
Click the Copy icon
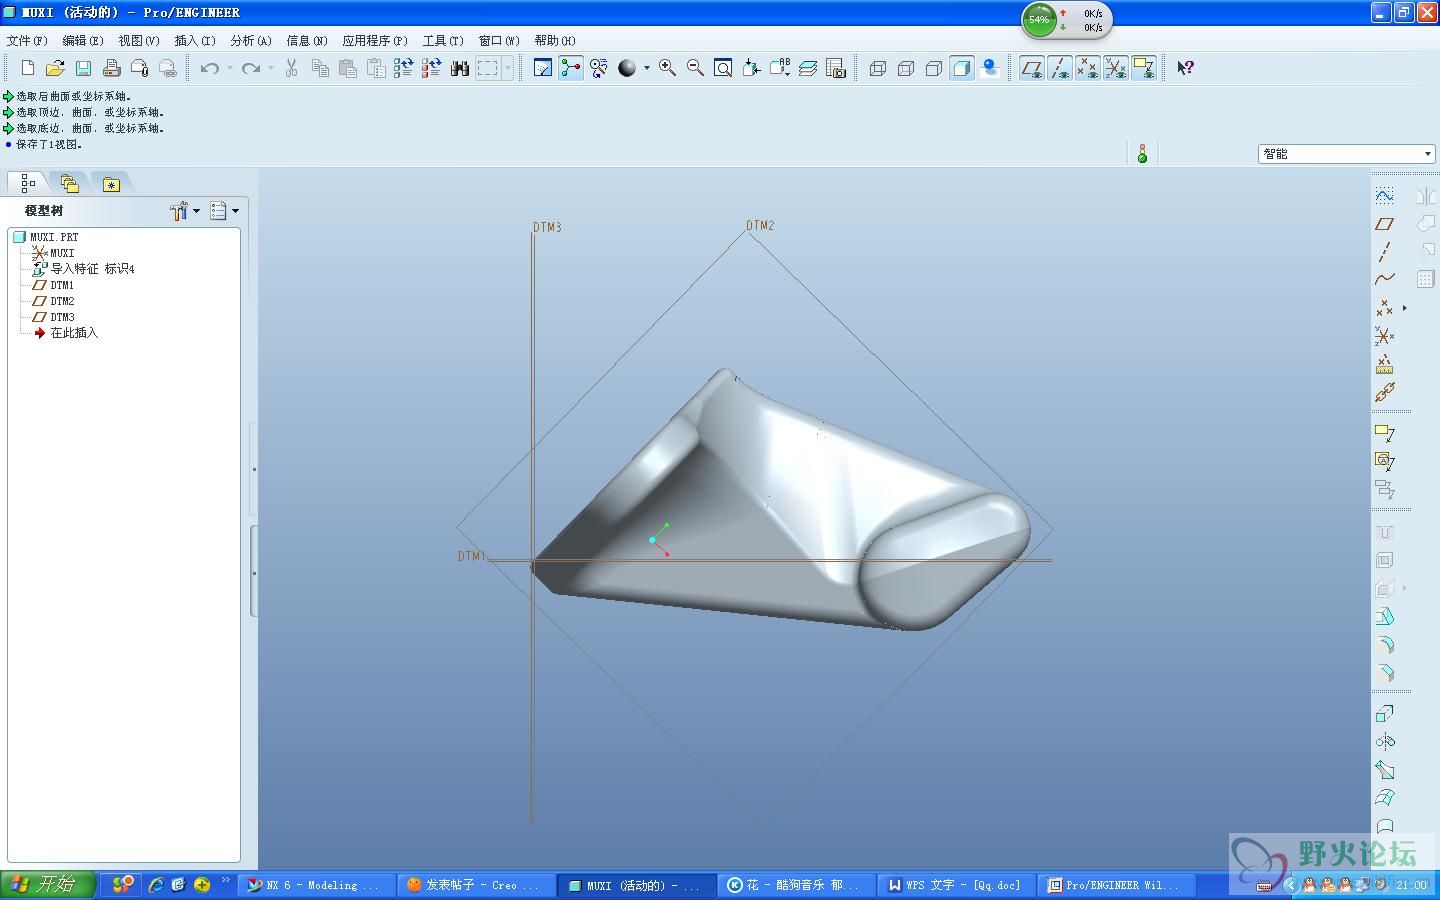(320, 68)
